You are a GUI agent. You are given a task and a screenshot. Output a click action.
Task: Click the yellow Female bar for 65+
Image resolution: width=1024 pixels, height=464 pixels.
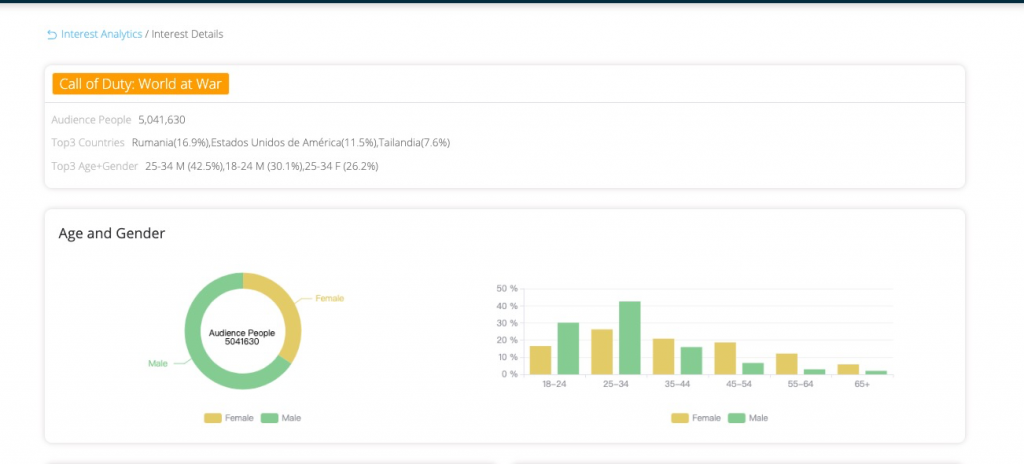coord(848,369)
